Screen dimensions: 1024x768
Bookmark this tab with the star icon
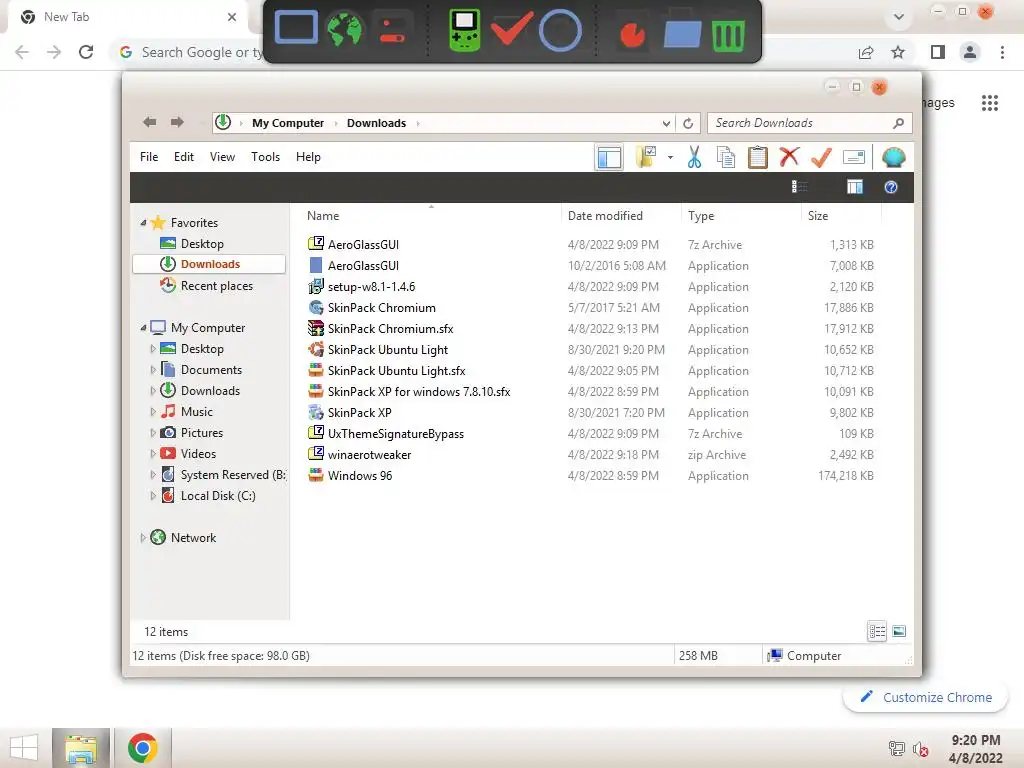coord(898,52)
